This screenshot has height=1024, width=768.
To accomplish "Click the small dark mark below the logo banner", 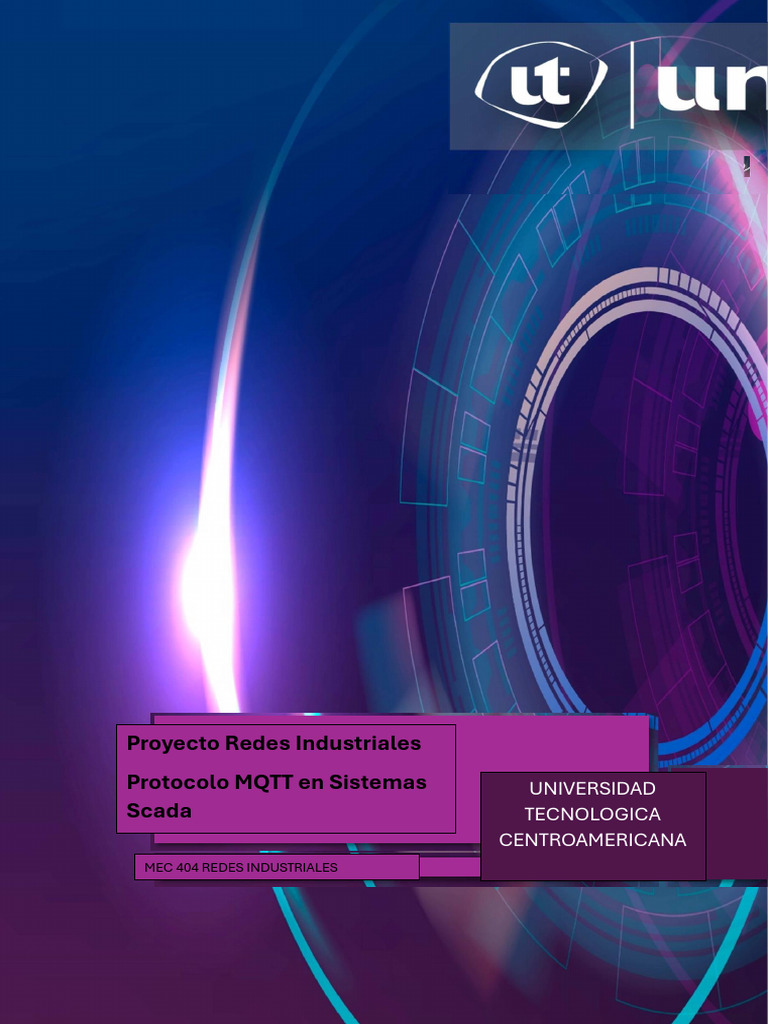I will (x=746, y=166).
